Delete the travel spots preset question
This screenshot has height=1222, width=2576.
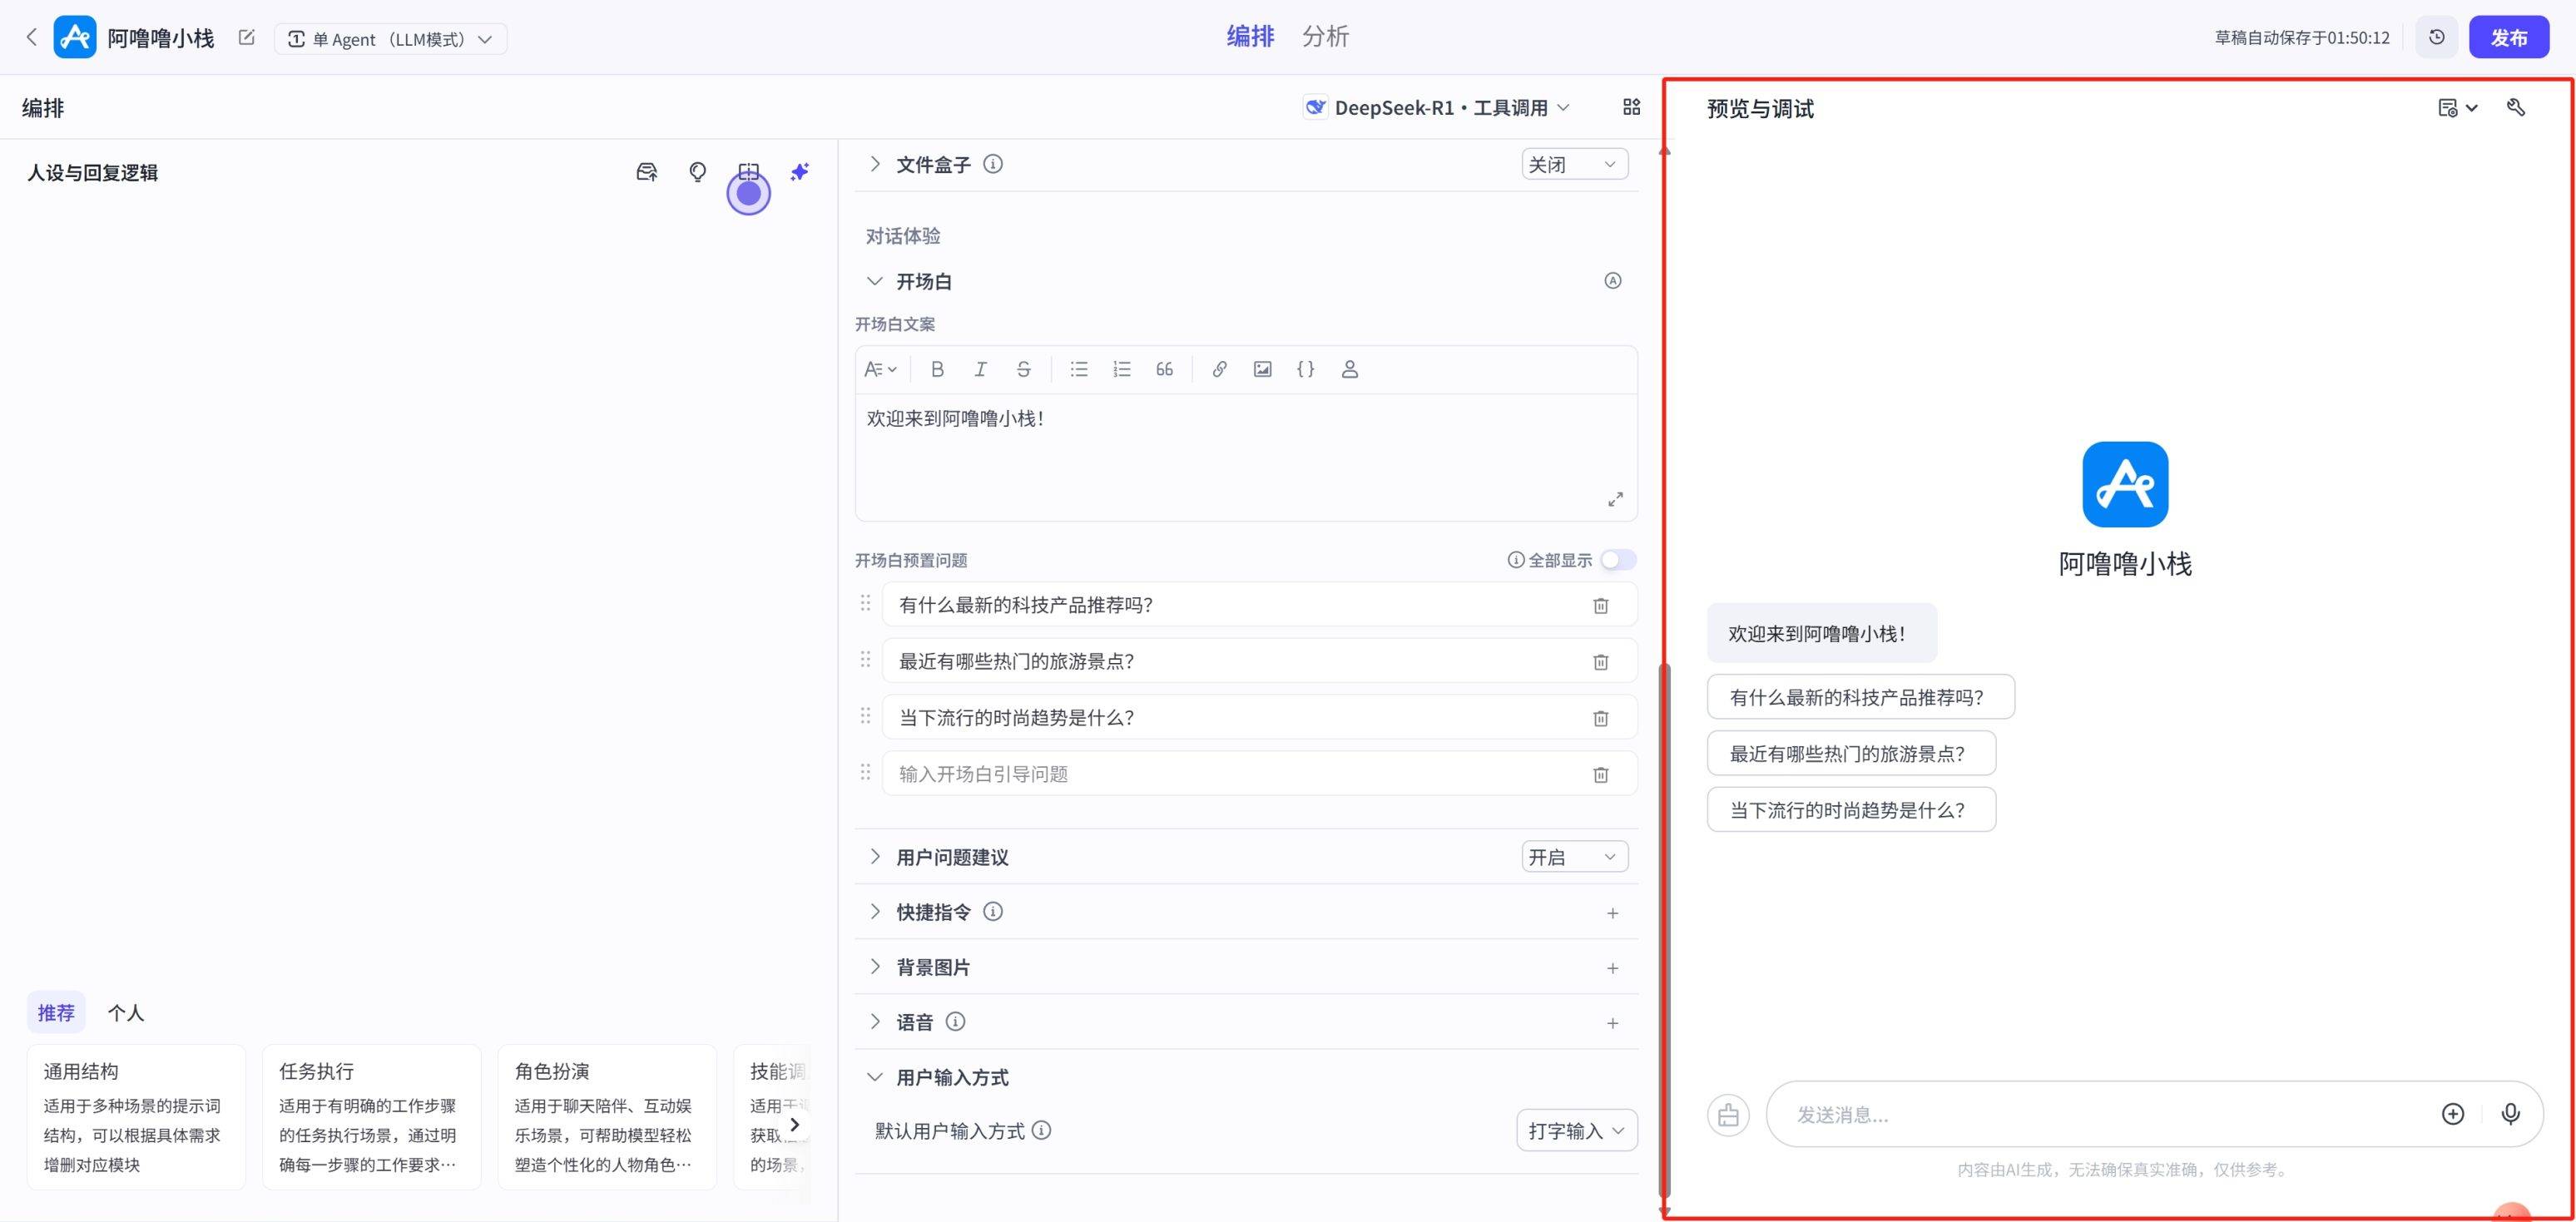coord(1600,662)
